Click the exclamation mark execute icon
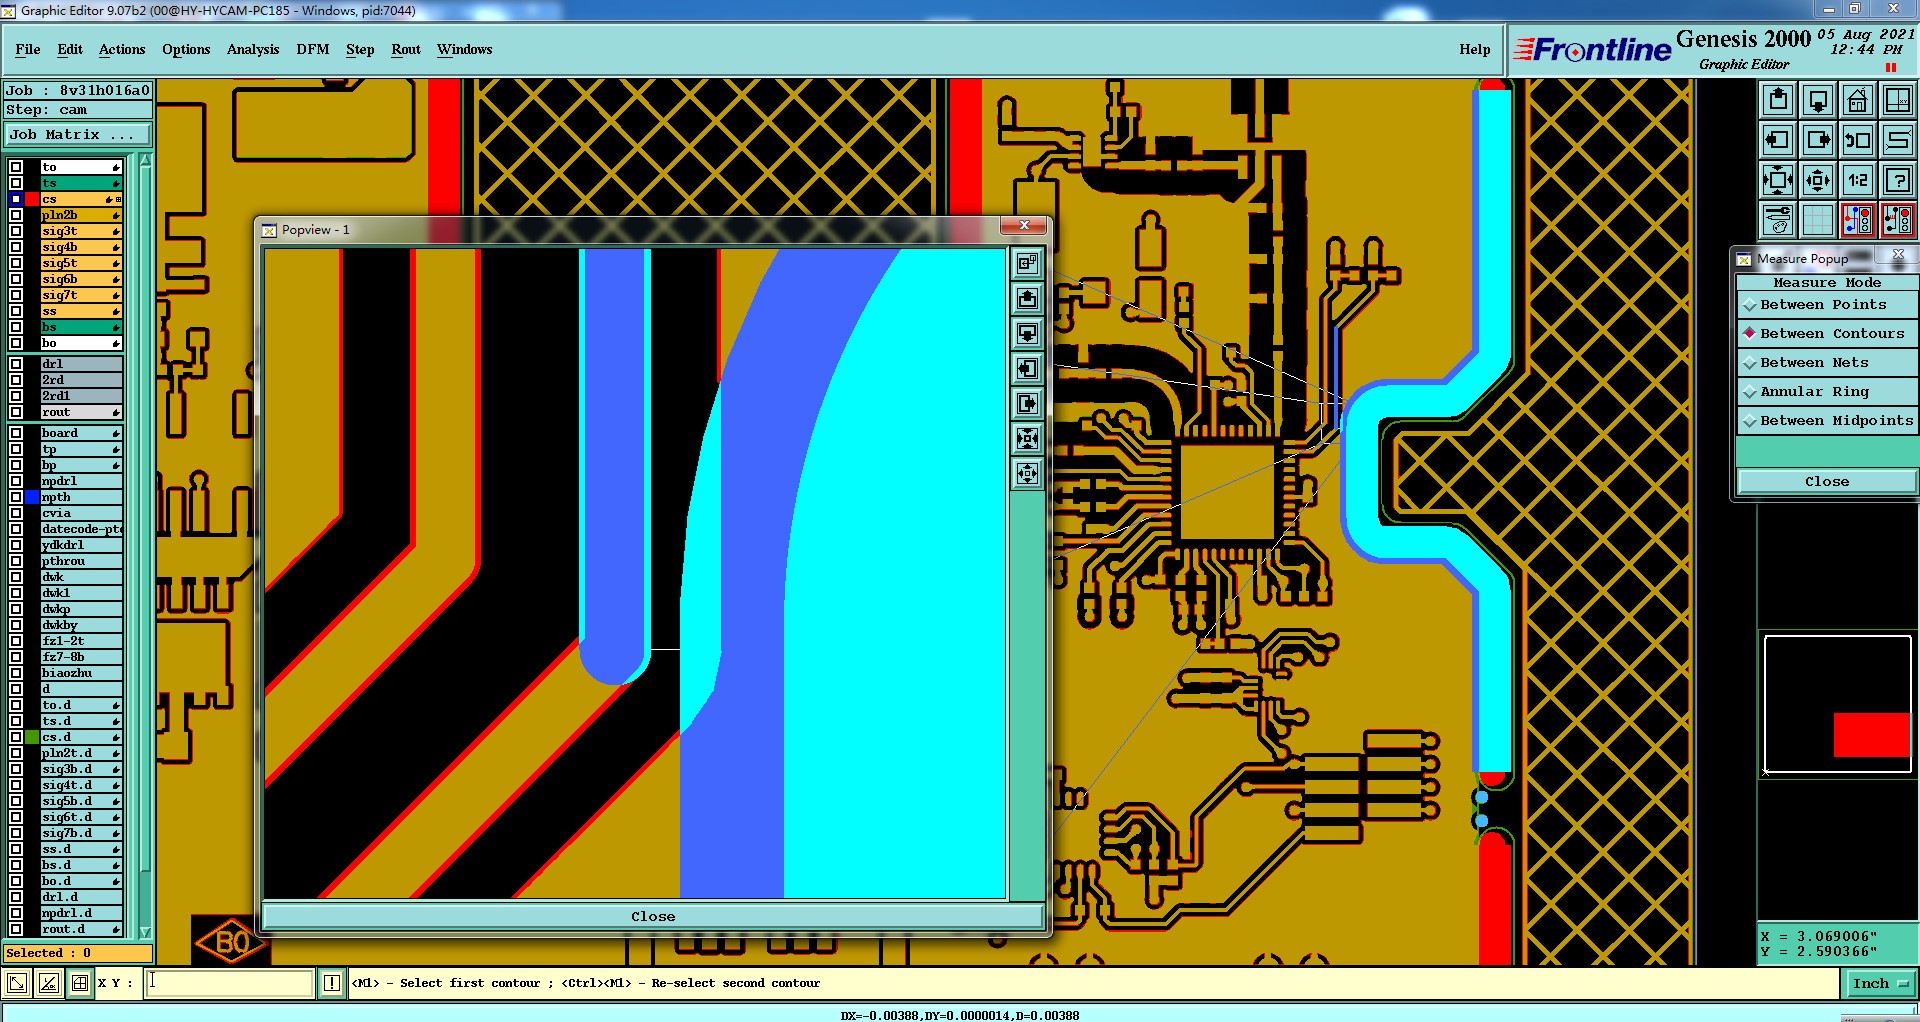The width and height of the screenshot is (1920, 1022). click(x=332, y=983)
